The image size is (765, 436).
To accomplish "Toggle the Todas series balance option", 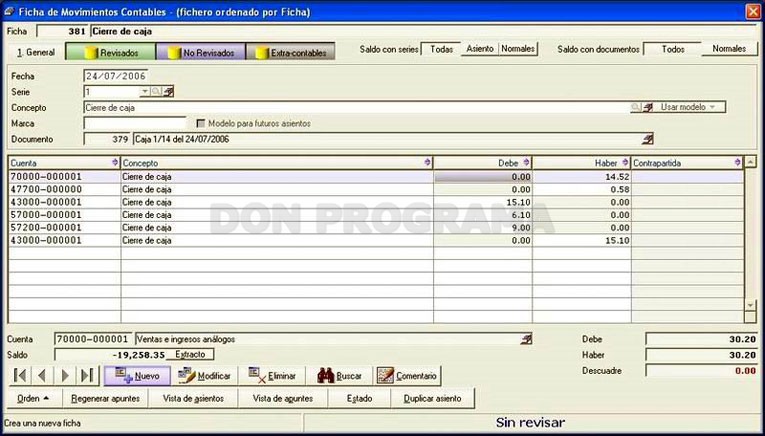I will [x=441, y=49].
